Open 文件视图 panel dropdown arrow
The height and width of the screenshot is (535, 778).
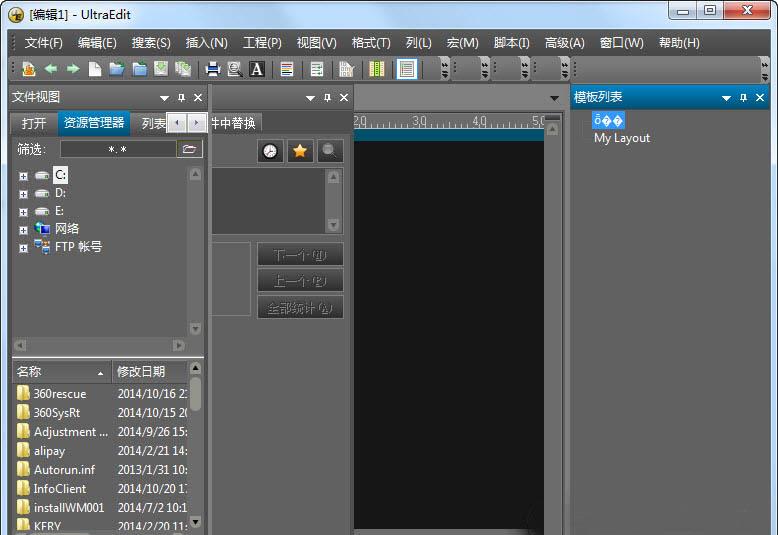[x=164, y=98]
